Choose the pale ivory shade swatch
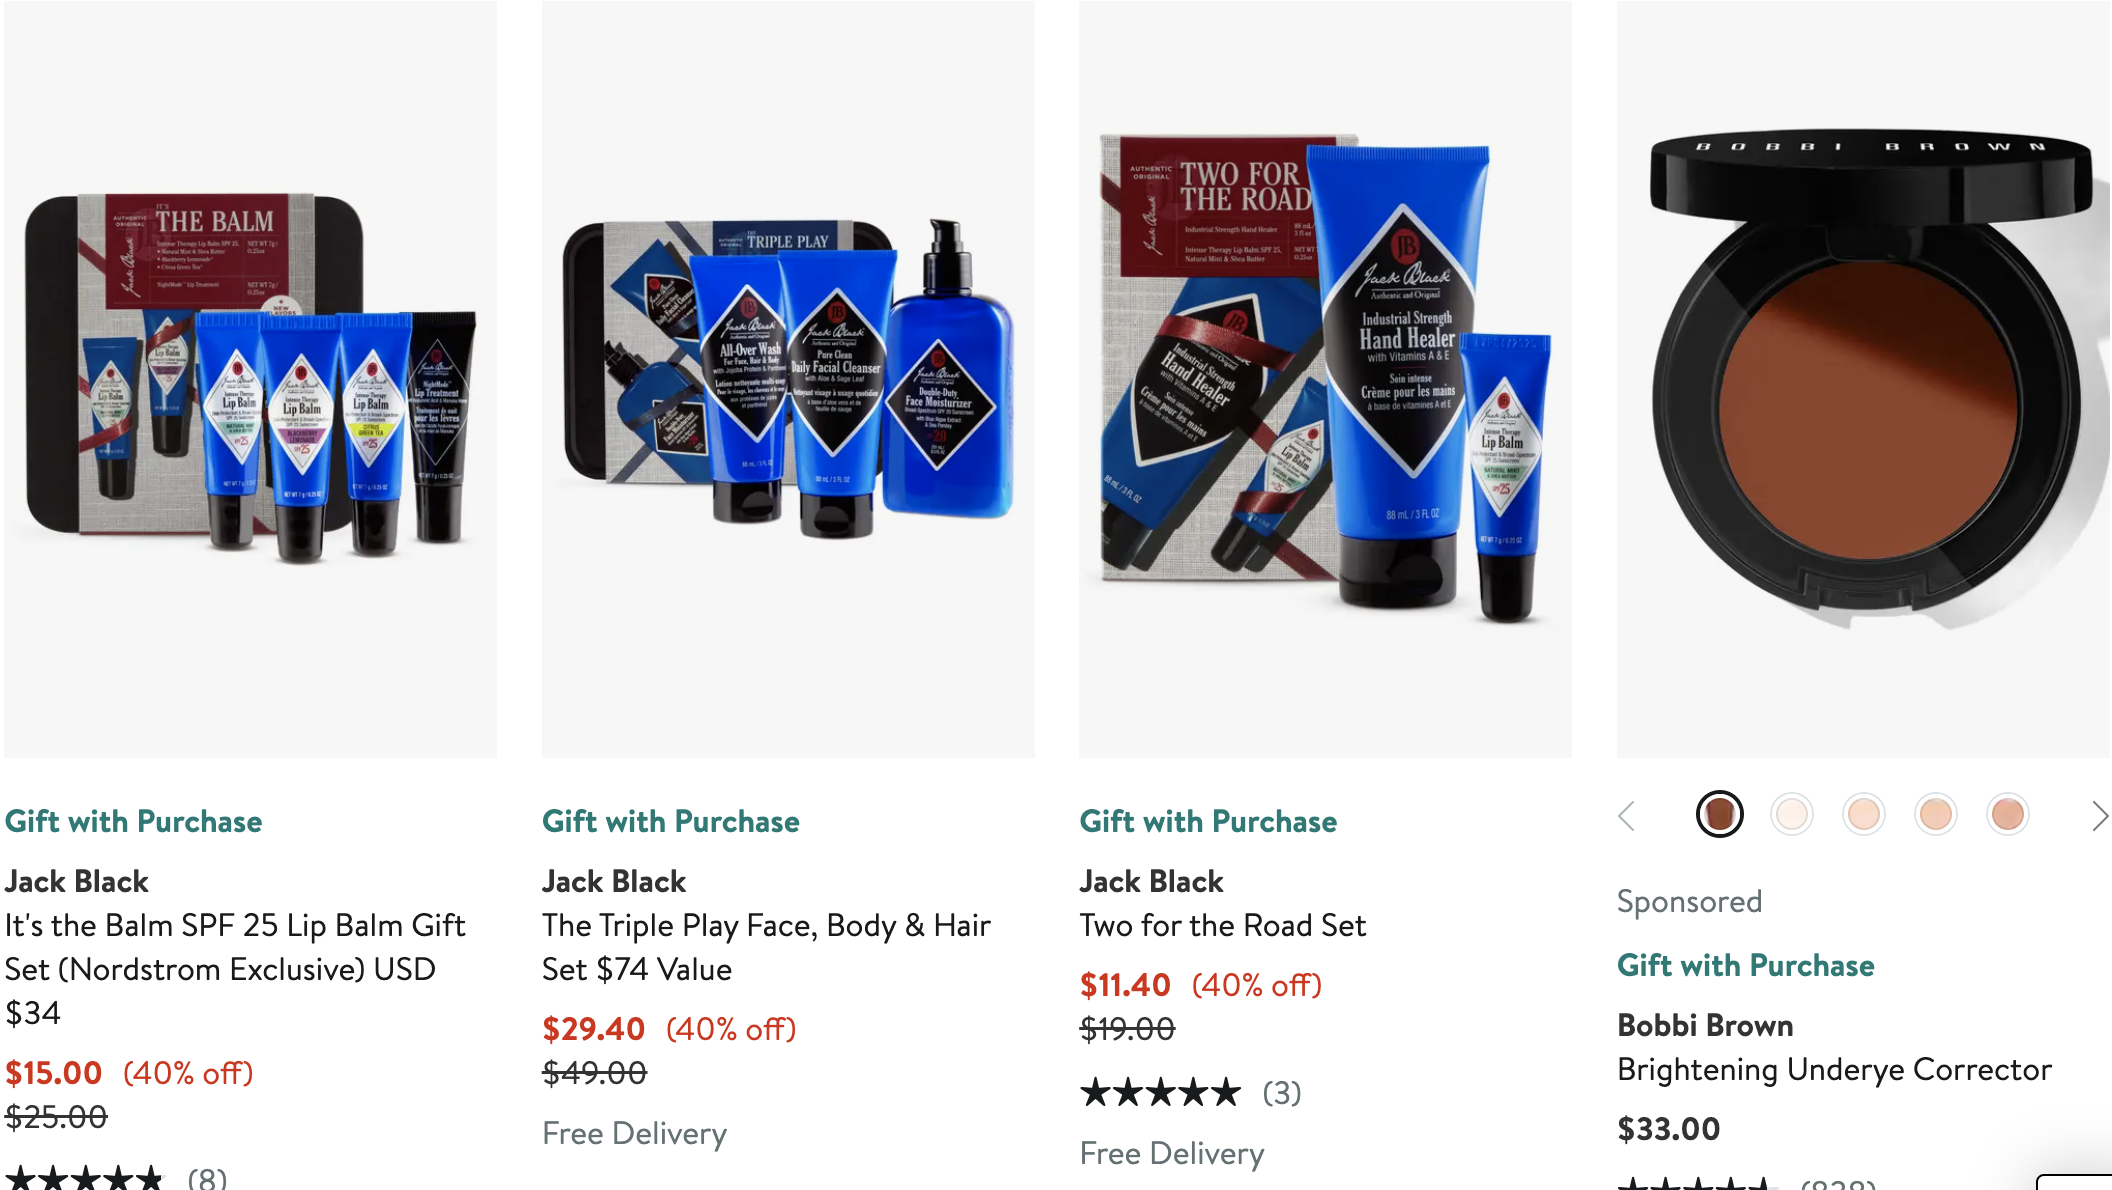2112x1190 pixels. point(1792,814)
